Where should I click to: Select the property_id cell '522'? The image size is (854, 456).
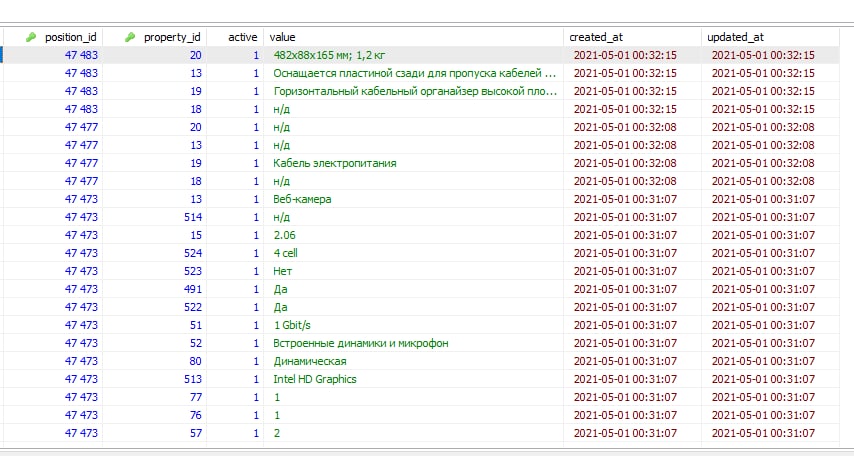[x=154, y=307]
